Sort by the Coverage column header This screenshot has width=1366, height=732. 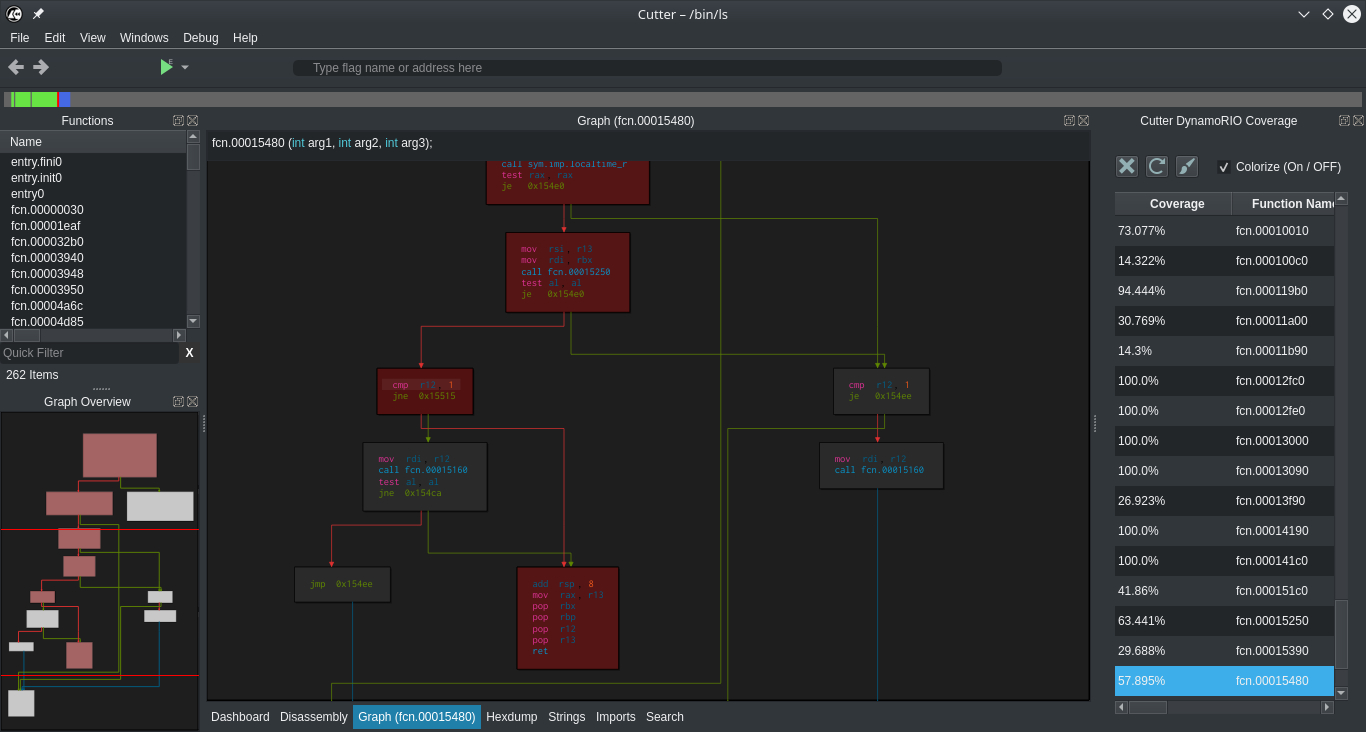[x=1176, y=204]
